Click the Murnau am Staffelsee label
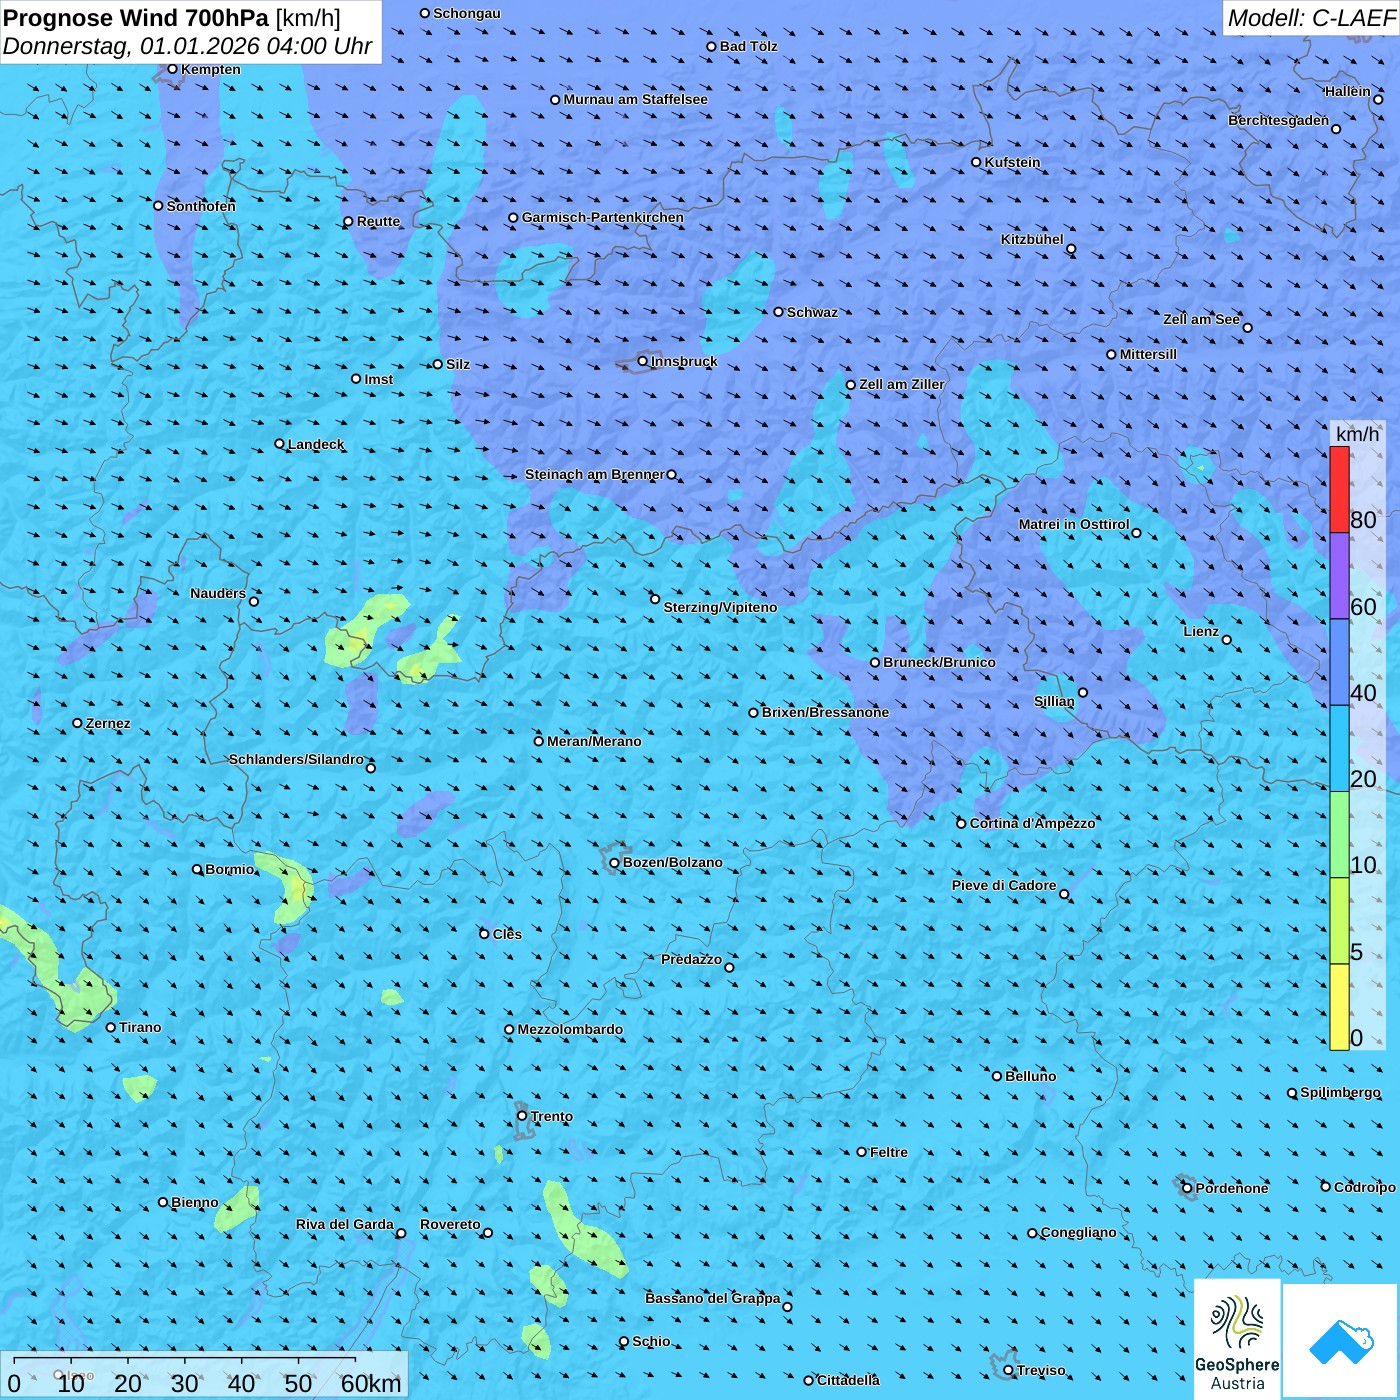Viewport: 1400px width, 1400px height. click(635, 99)
